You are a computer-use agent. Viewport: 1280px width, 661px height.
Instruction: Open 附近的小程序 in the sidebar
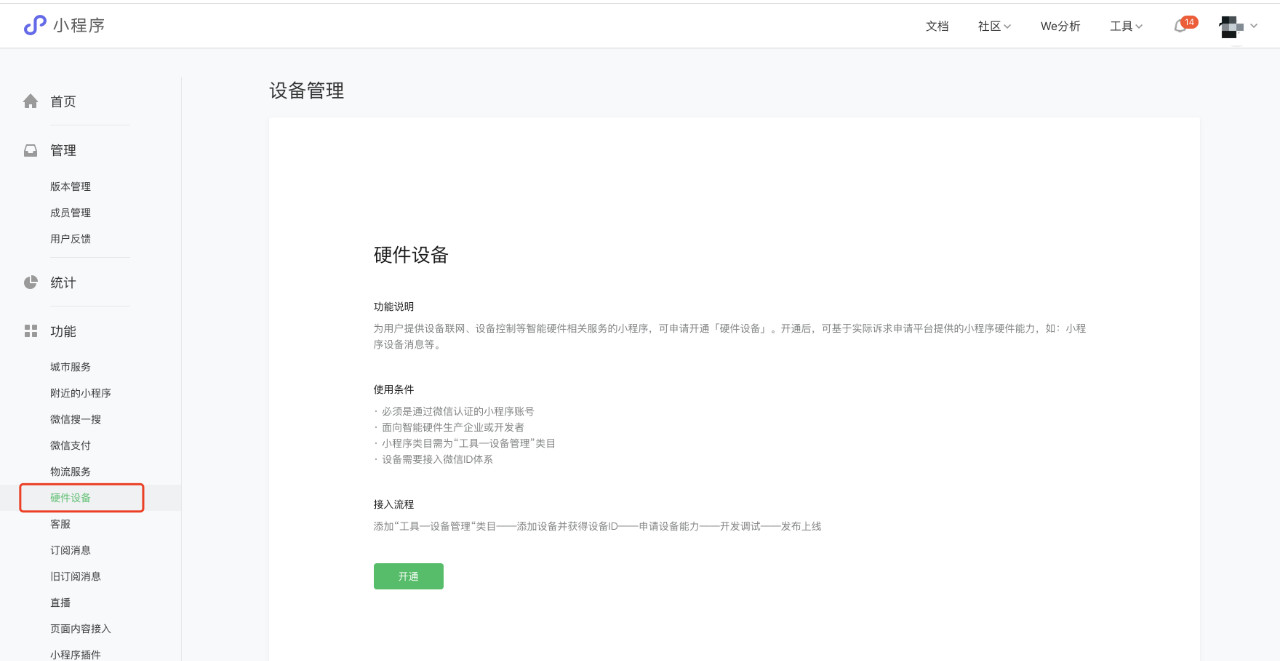tap(80, 393)
